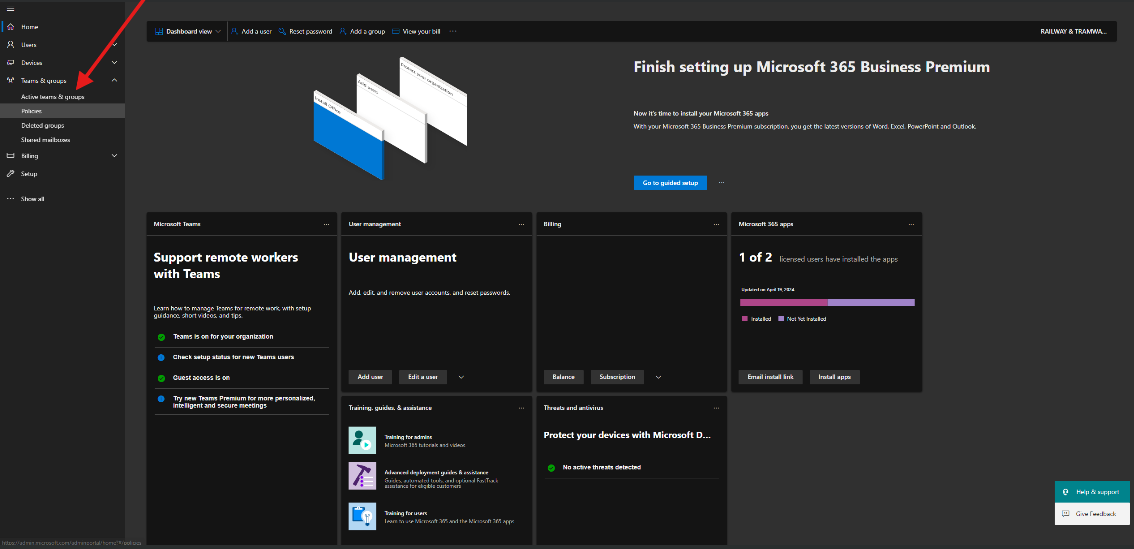
Task: Click the Give feedback button
Action: point(1092,514)
